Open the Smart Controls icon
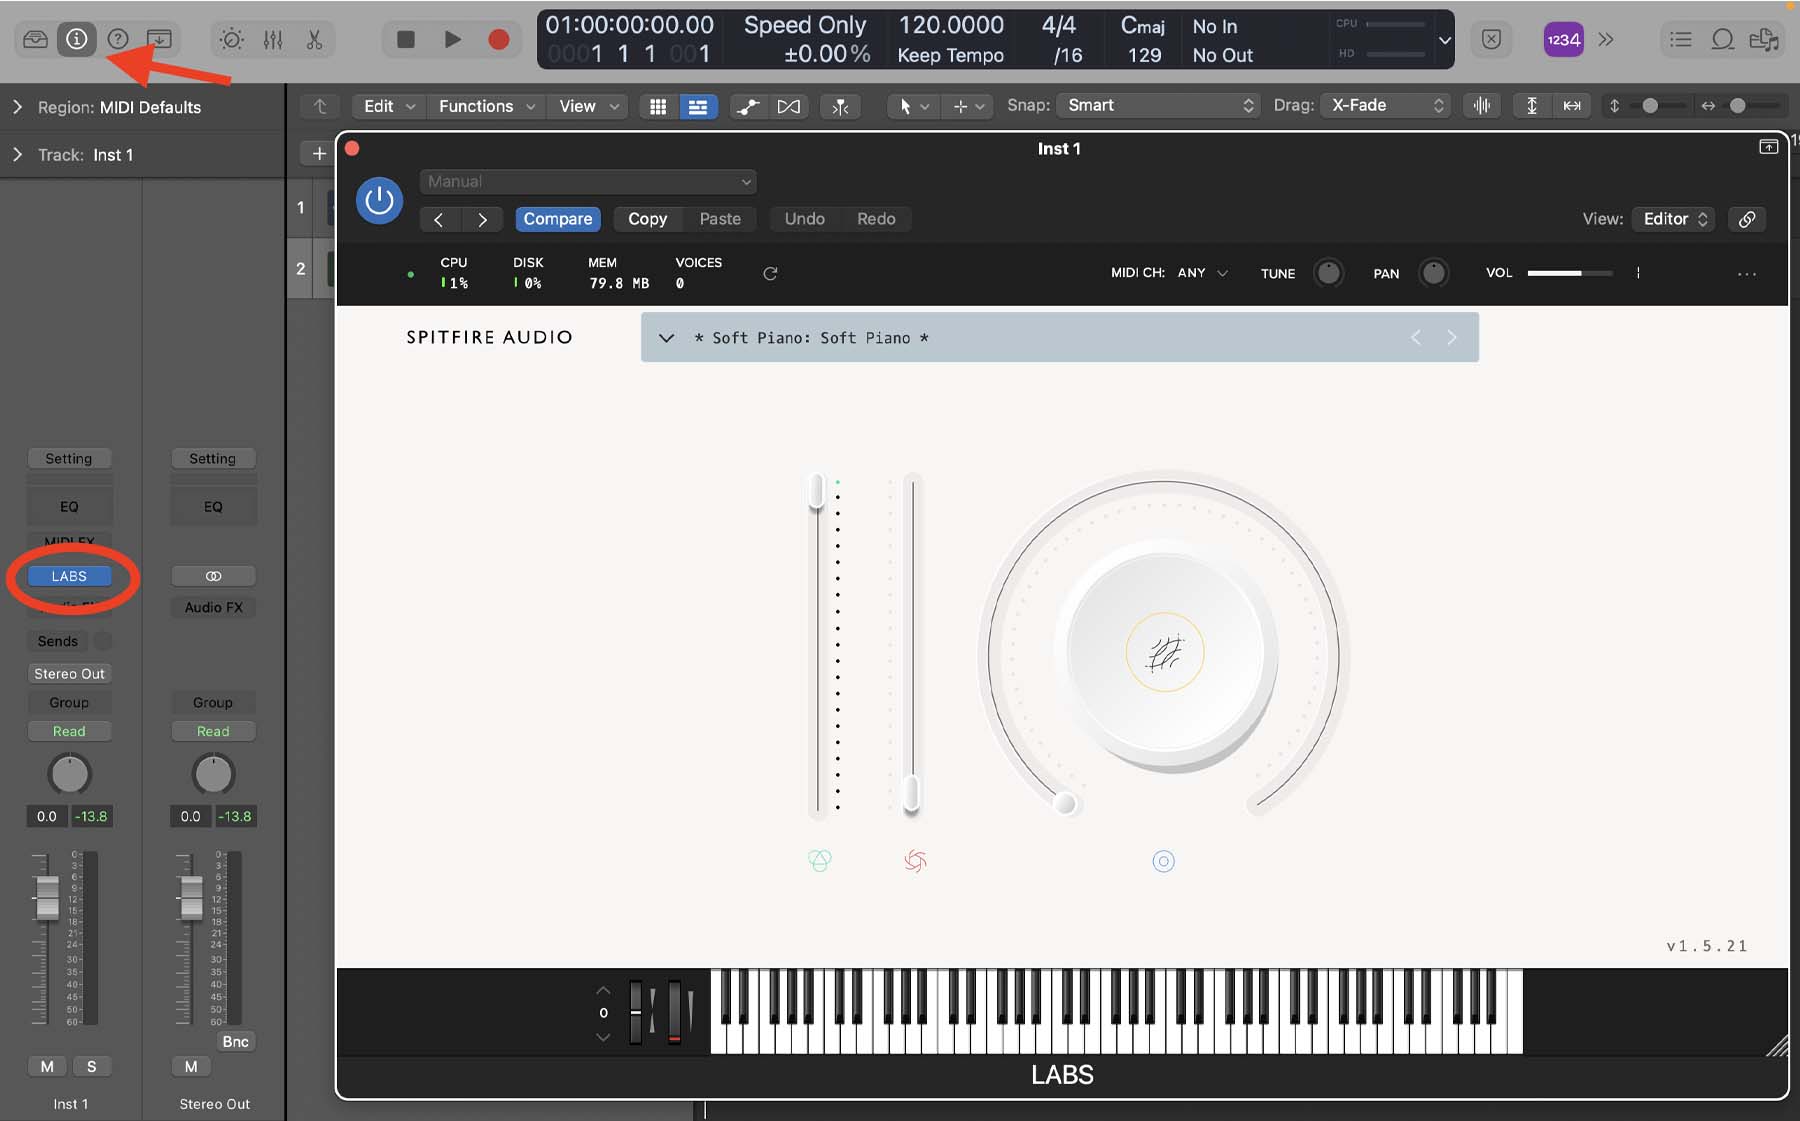 (x=231, y=39)
